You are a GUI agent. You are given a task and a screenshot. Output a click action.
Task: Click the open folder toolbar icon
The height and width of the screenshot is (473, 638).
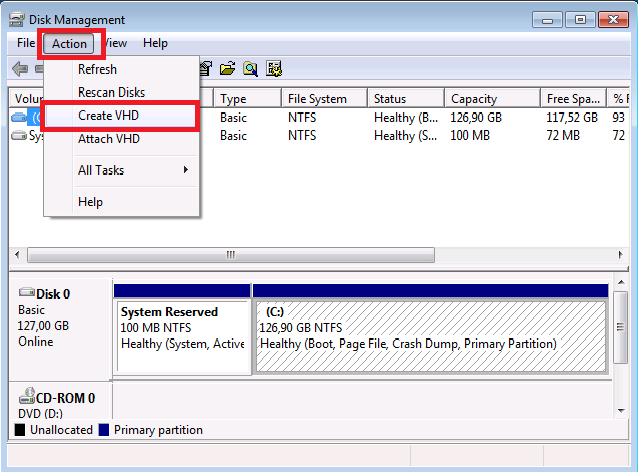click(x=227, y=69)
